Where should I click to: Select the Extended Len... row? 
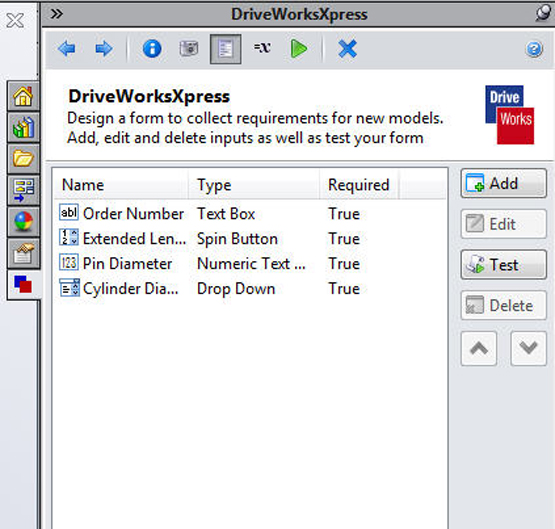[x=250, y=238]
